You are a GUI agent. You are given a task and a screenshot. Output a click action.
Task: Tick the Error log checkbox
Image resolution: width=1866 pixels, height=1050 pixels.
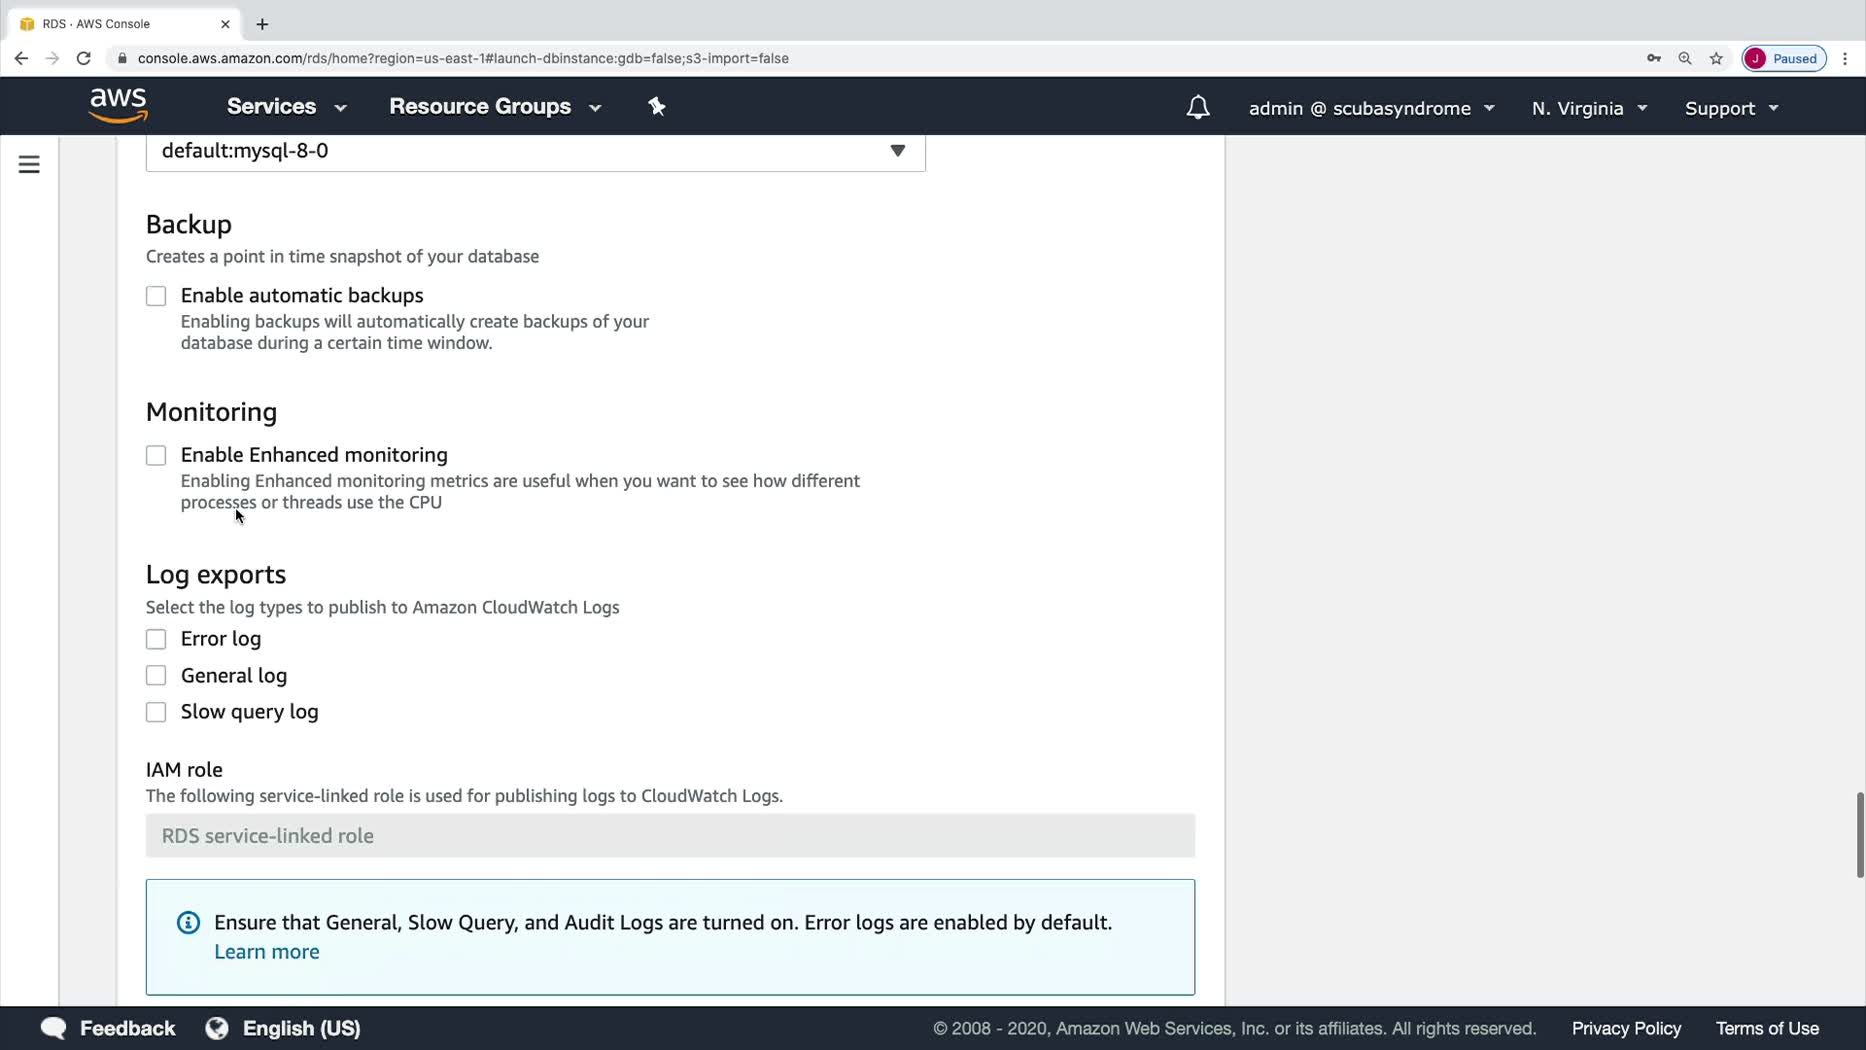point(156,639)
